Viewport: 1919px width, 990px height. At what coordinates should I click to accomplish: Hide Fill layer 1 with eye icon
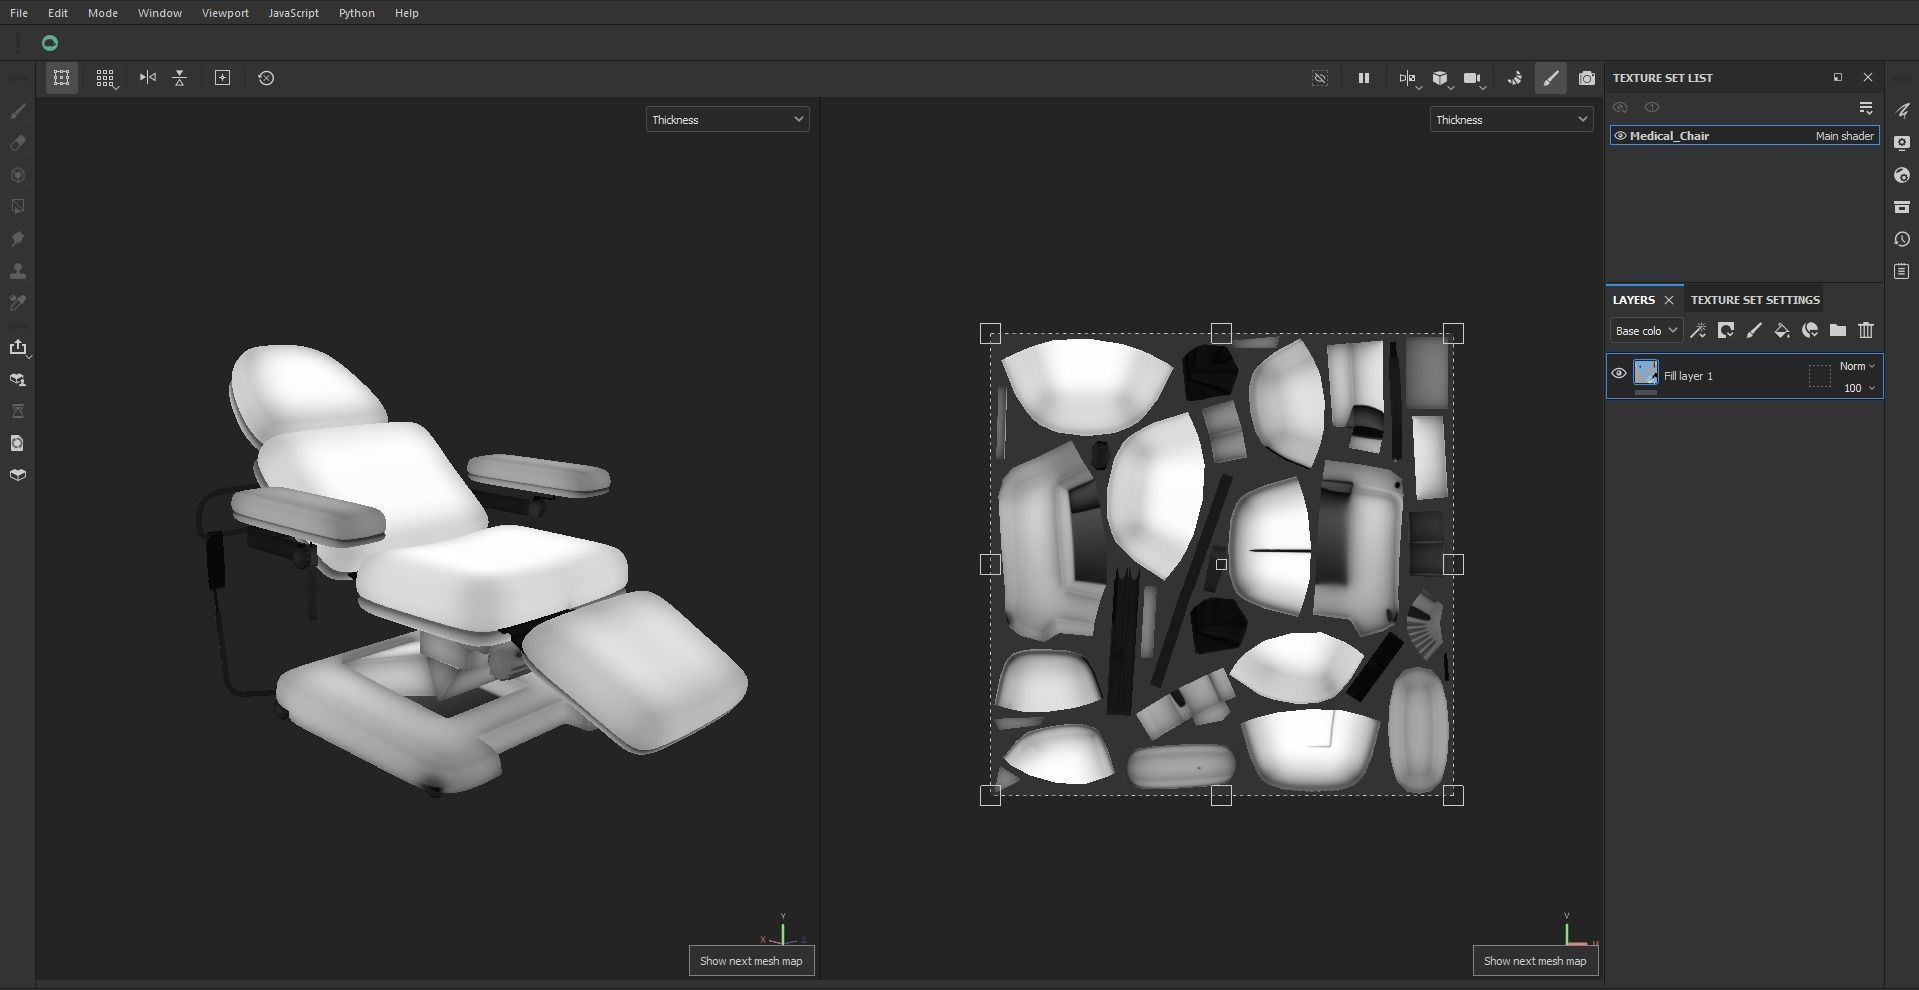click(1619, 374)
